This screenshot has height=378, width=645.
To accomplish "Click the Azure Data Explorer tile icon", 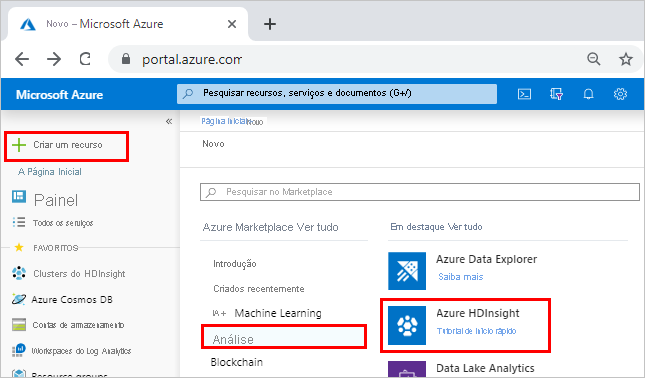I will (x=407, y=271).
